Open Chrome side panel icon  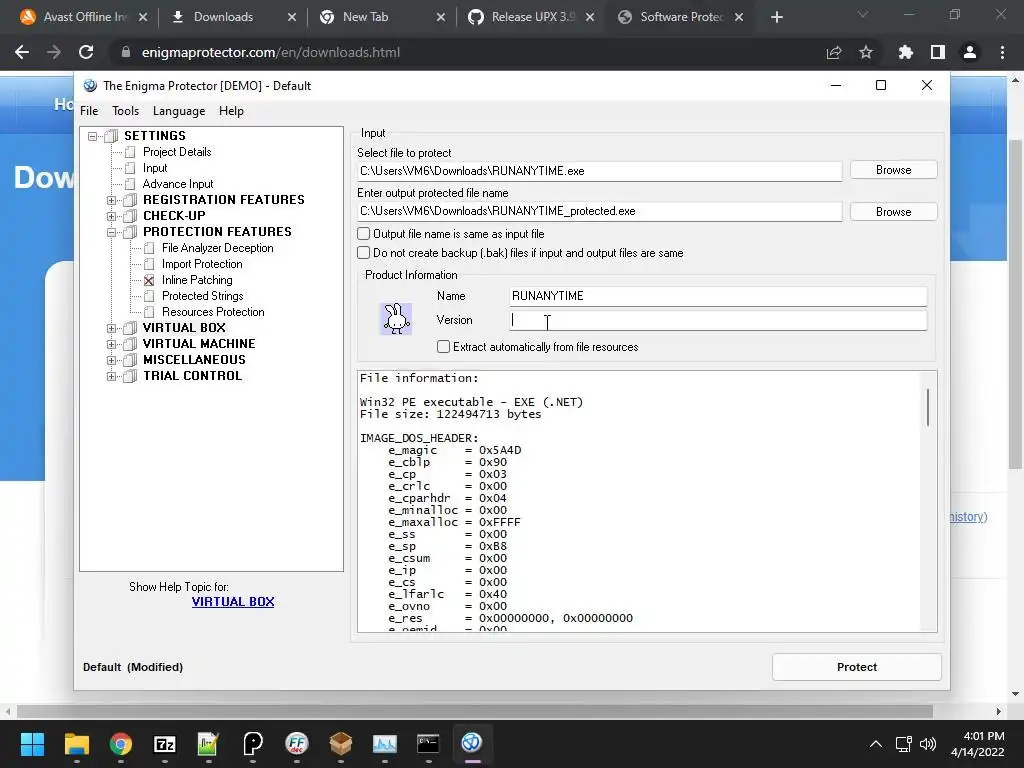[938, 52]
